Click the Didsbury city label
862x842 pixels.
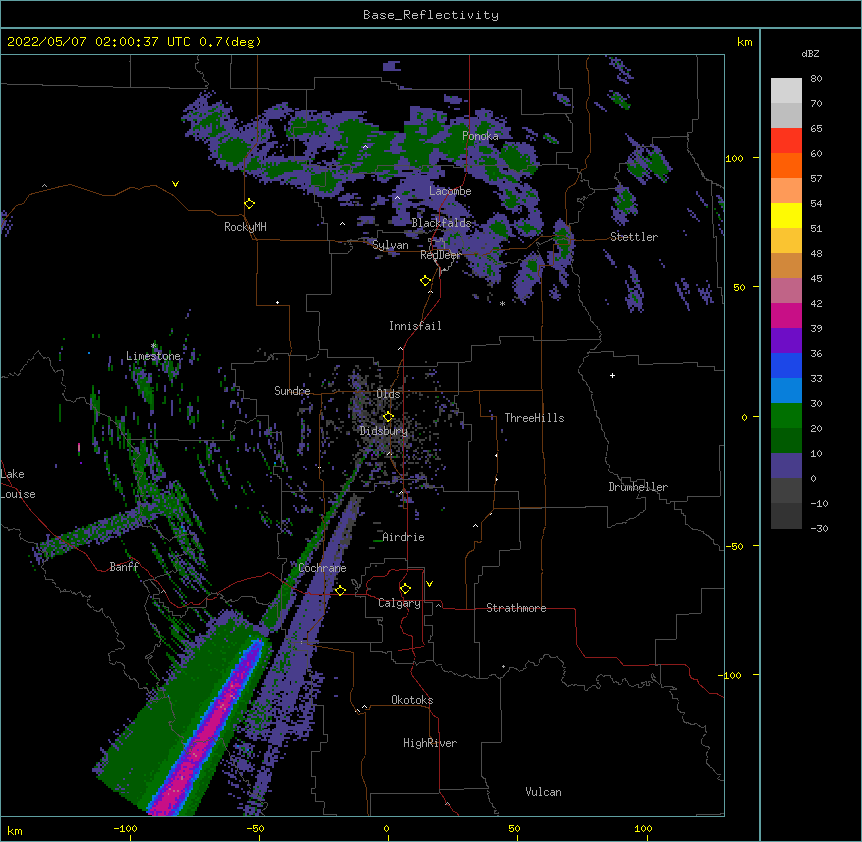[384, 431]
